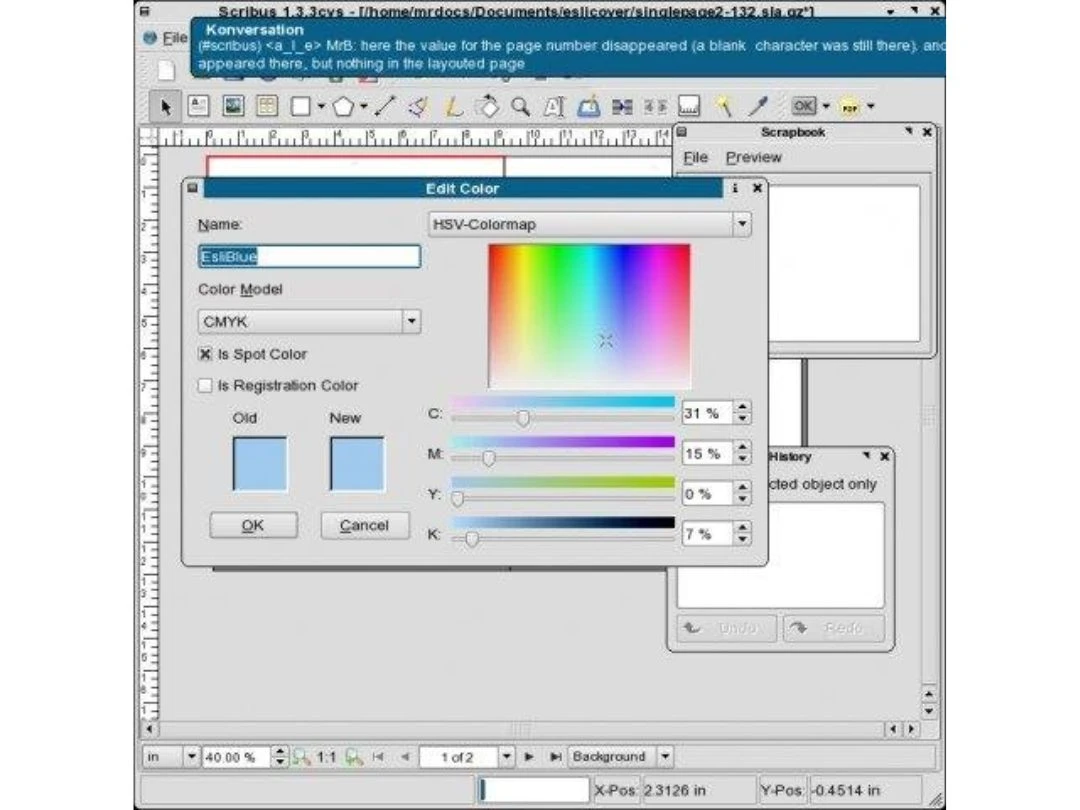Uncheck the Is Spot Color checkbox

206,354
